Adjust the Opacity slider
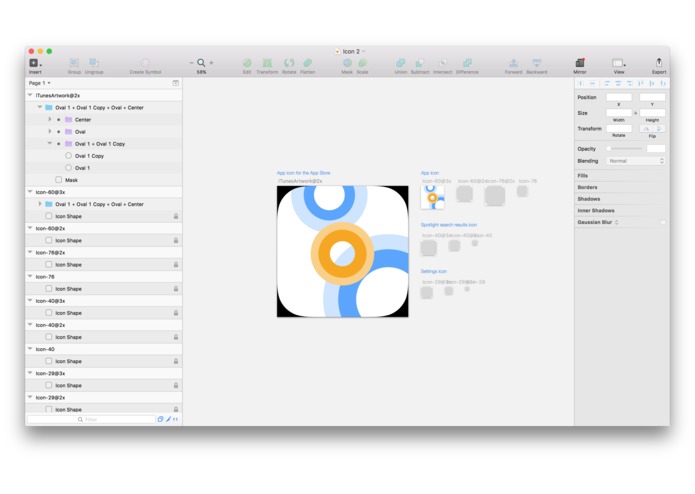The height and width of the screenshot is (494, 695). 625,148
